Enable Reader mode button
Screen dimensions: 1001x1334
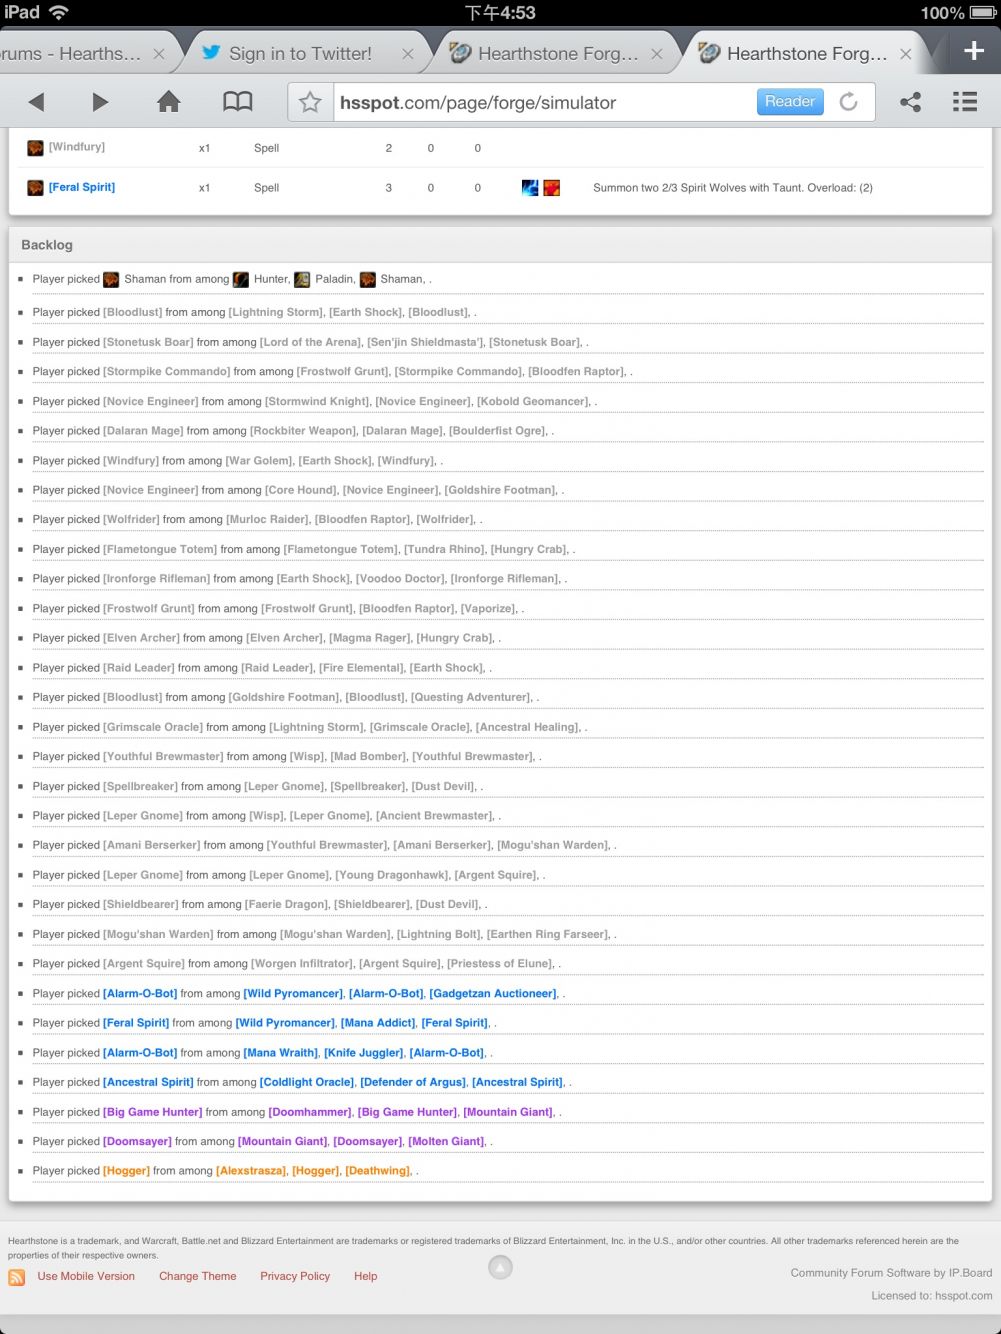(790, 102)
